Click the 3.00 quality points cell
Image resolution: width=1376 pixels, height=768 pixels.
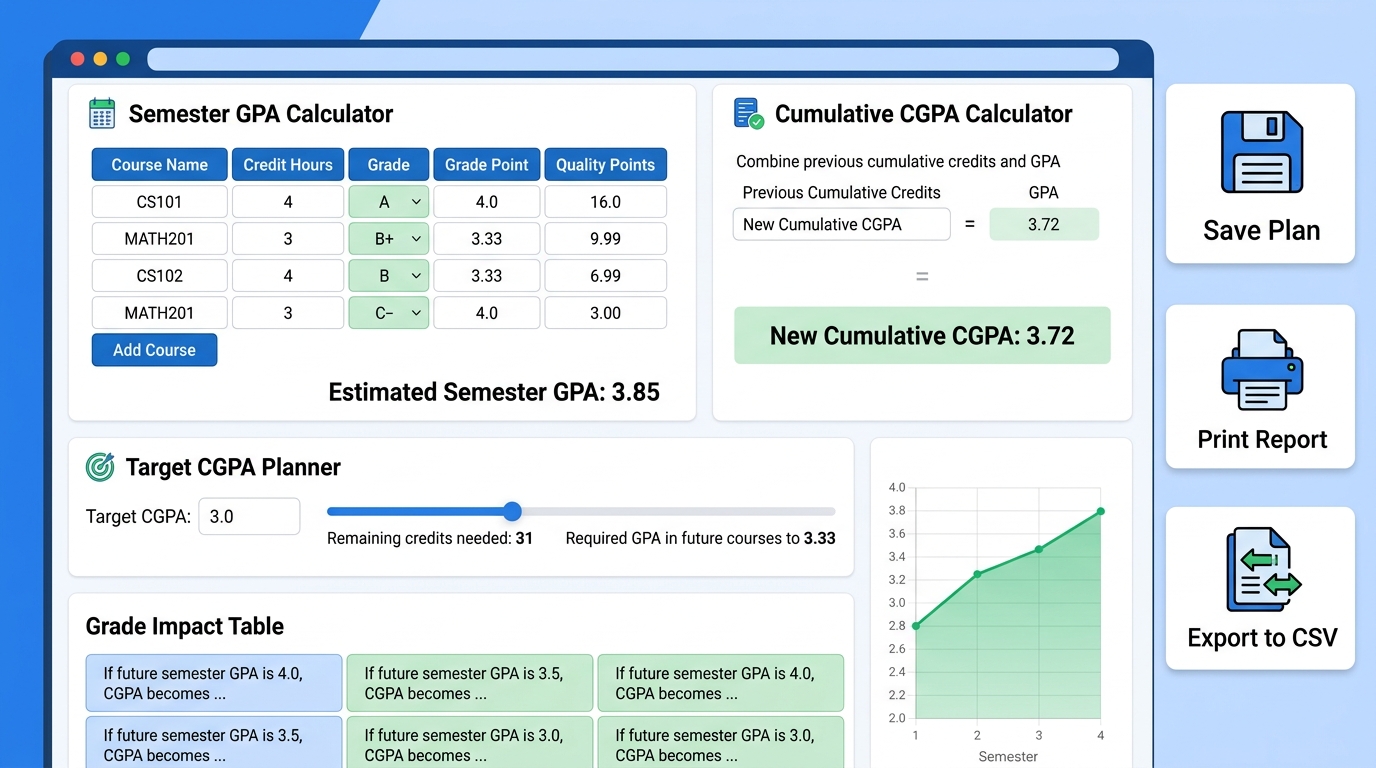605,313
